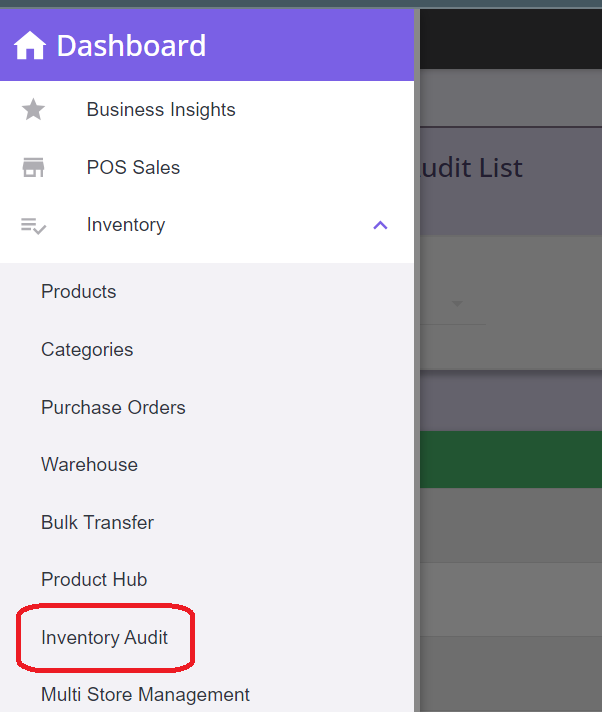Click the Inventory checklist icon
The width and height of the screenshot is (602, 712).
(34, 226)
